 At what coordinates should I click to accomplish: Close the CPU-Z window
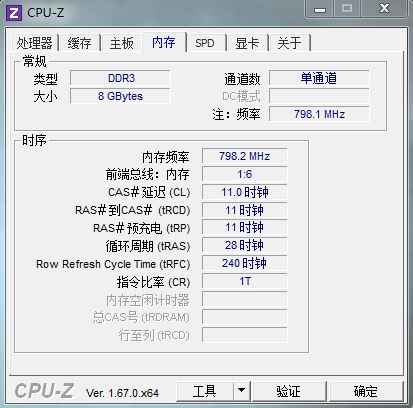click(384, 9)
